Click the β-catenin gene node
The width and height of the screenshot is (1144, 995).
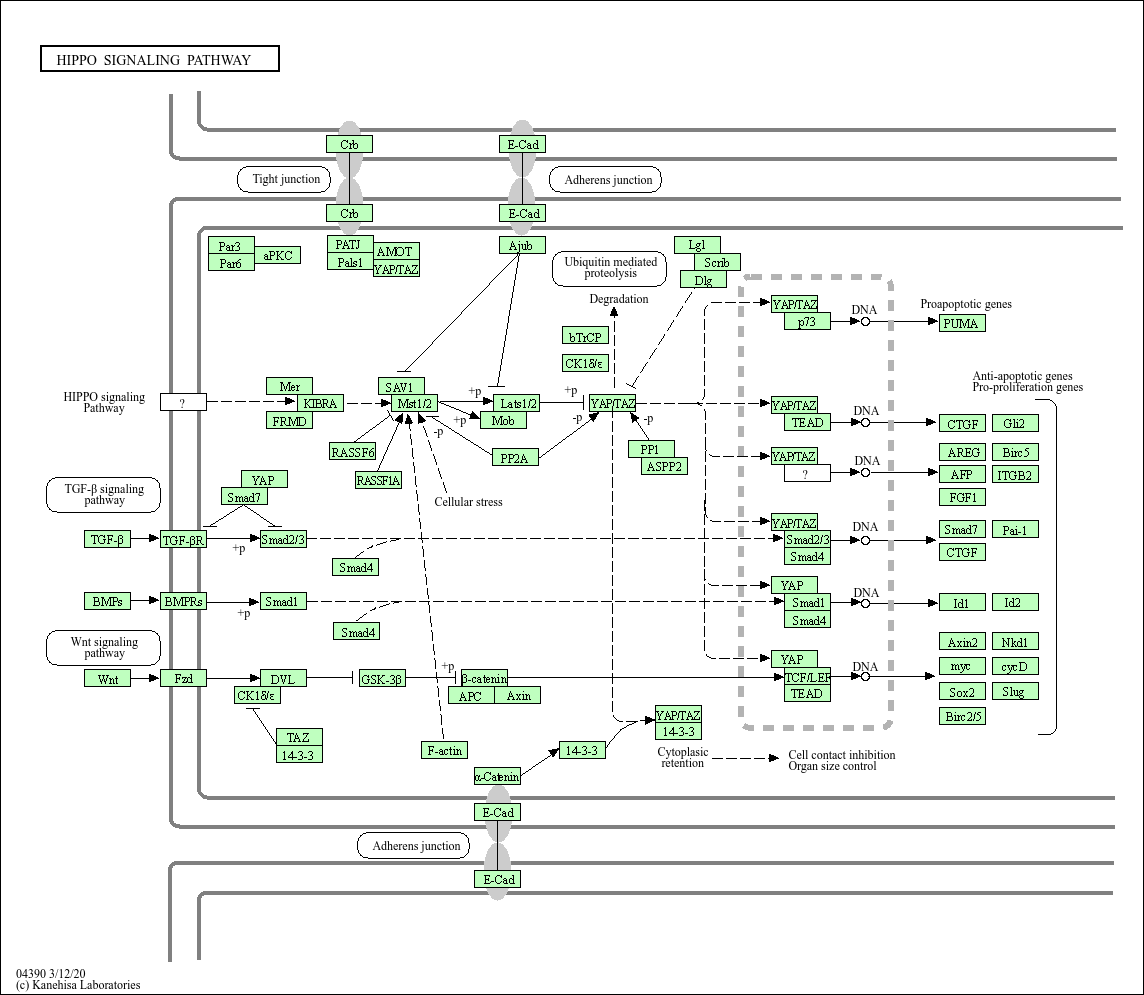(484, 679)
